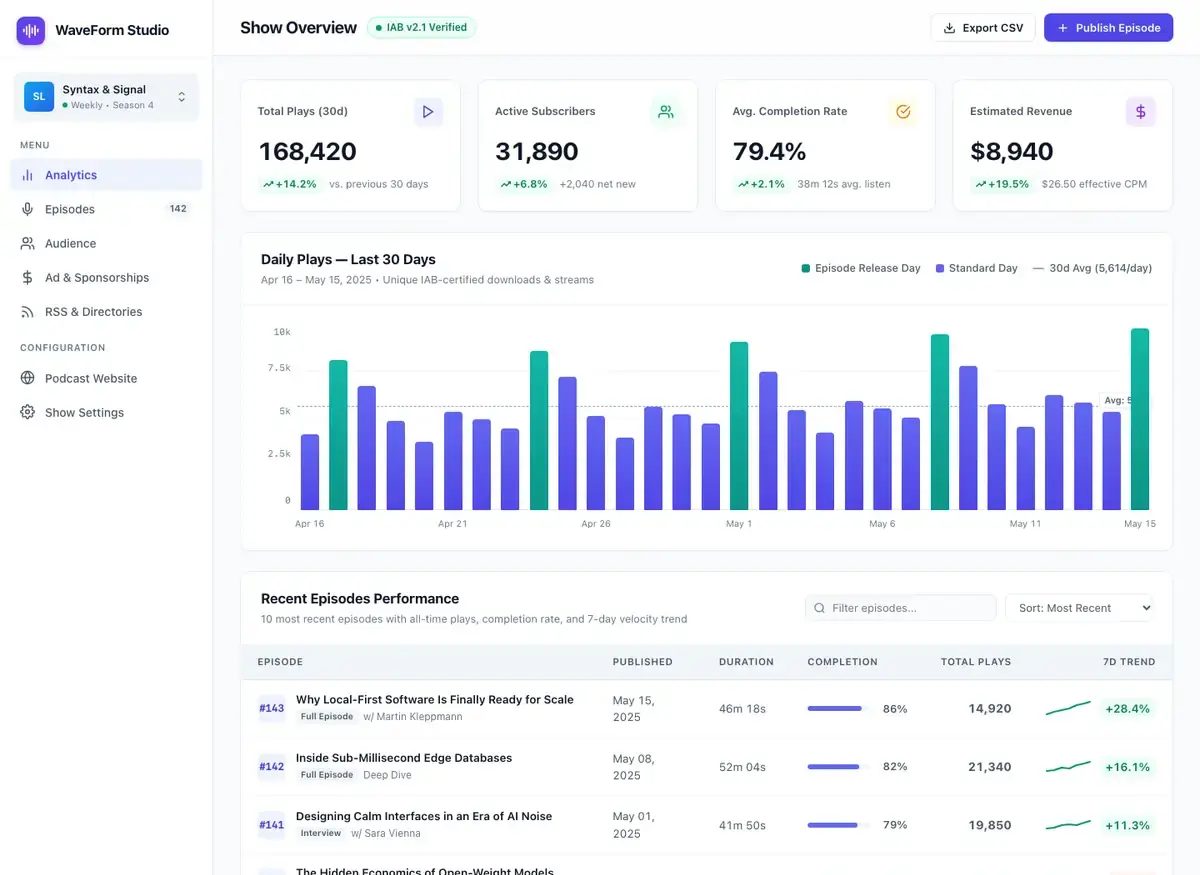Click the 30d Avg (5,614/day) legend entry

pyautogui.click(x=1093, y=268)
